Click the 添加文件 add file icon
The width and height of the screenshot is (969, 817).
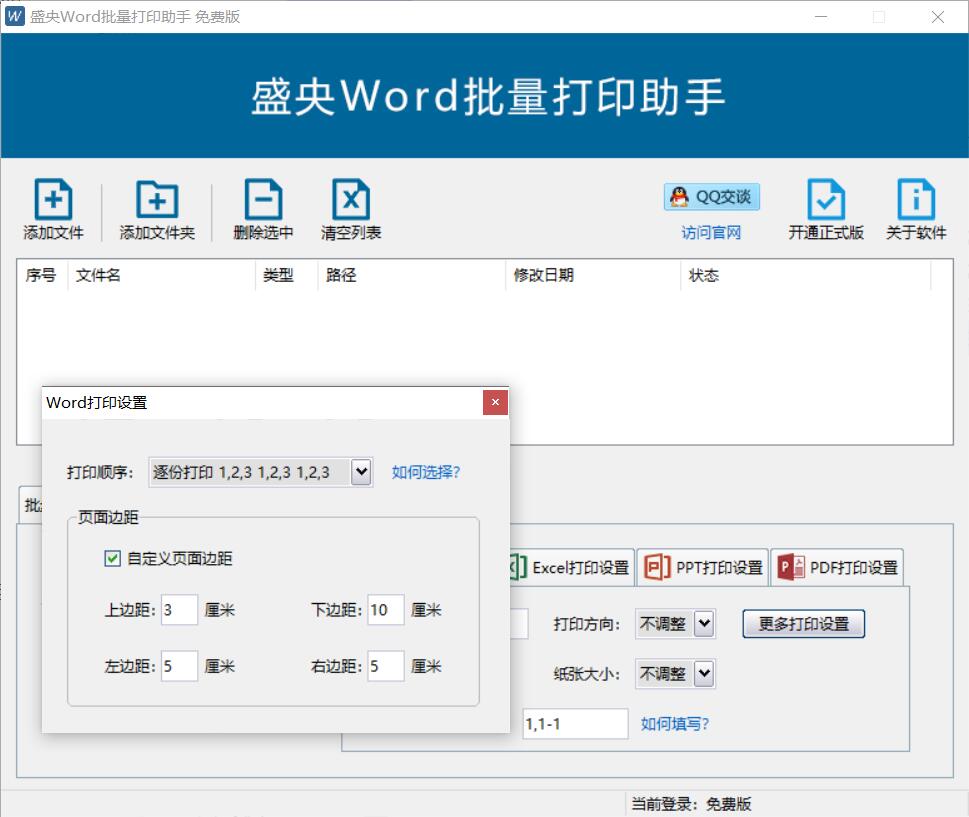coord(53,199)
